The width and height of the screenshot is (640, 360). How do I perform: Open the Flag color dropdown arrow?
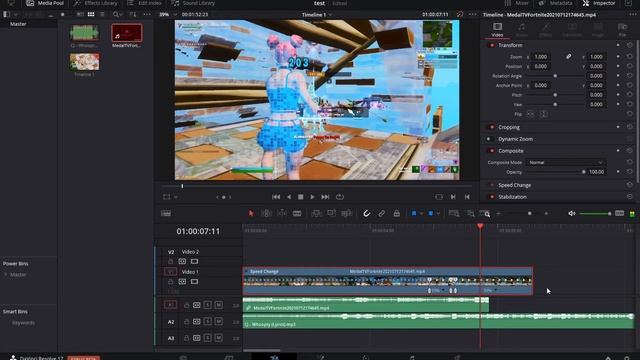point(421,213)
